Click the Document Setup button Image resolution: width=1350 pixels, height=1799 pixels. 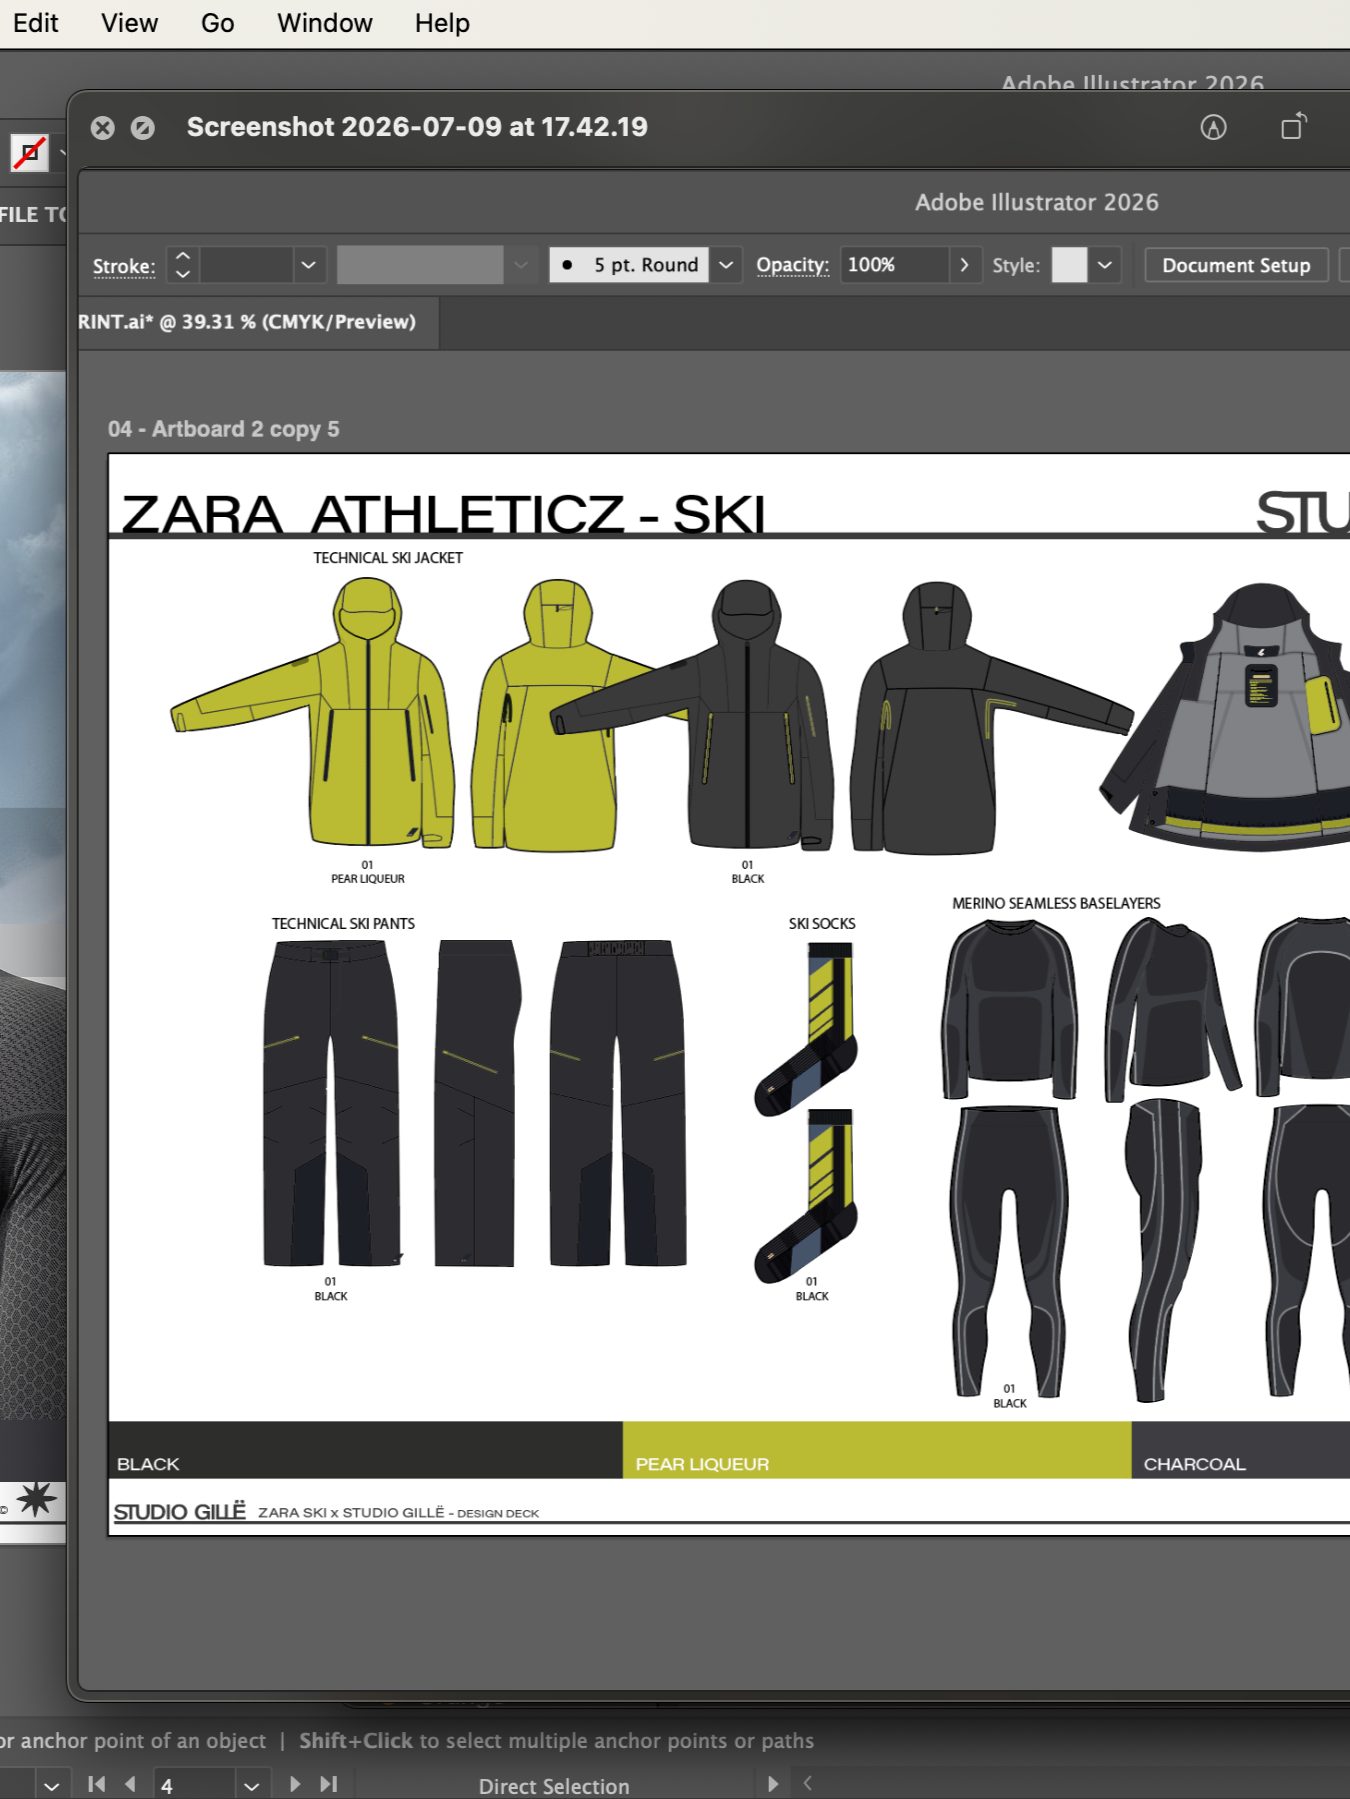(x=1236, y=265)
